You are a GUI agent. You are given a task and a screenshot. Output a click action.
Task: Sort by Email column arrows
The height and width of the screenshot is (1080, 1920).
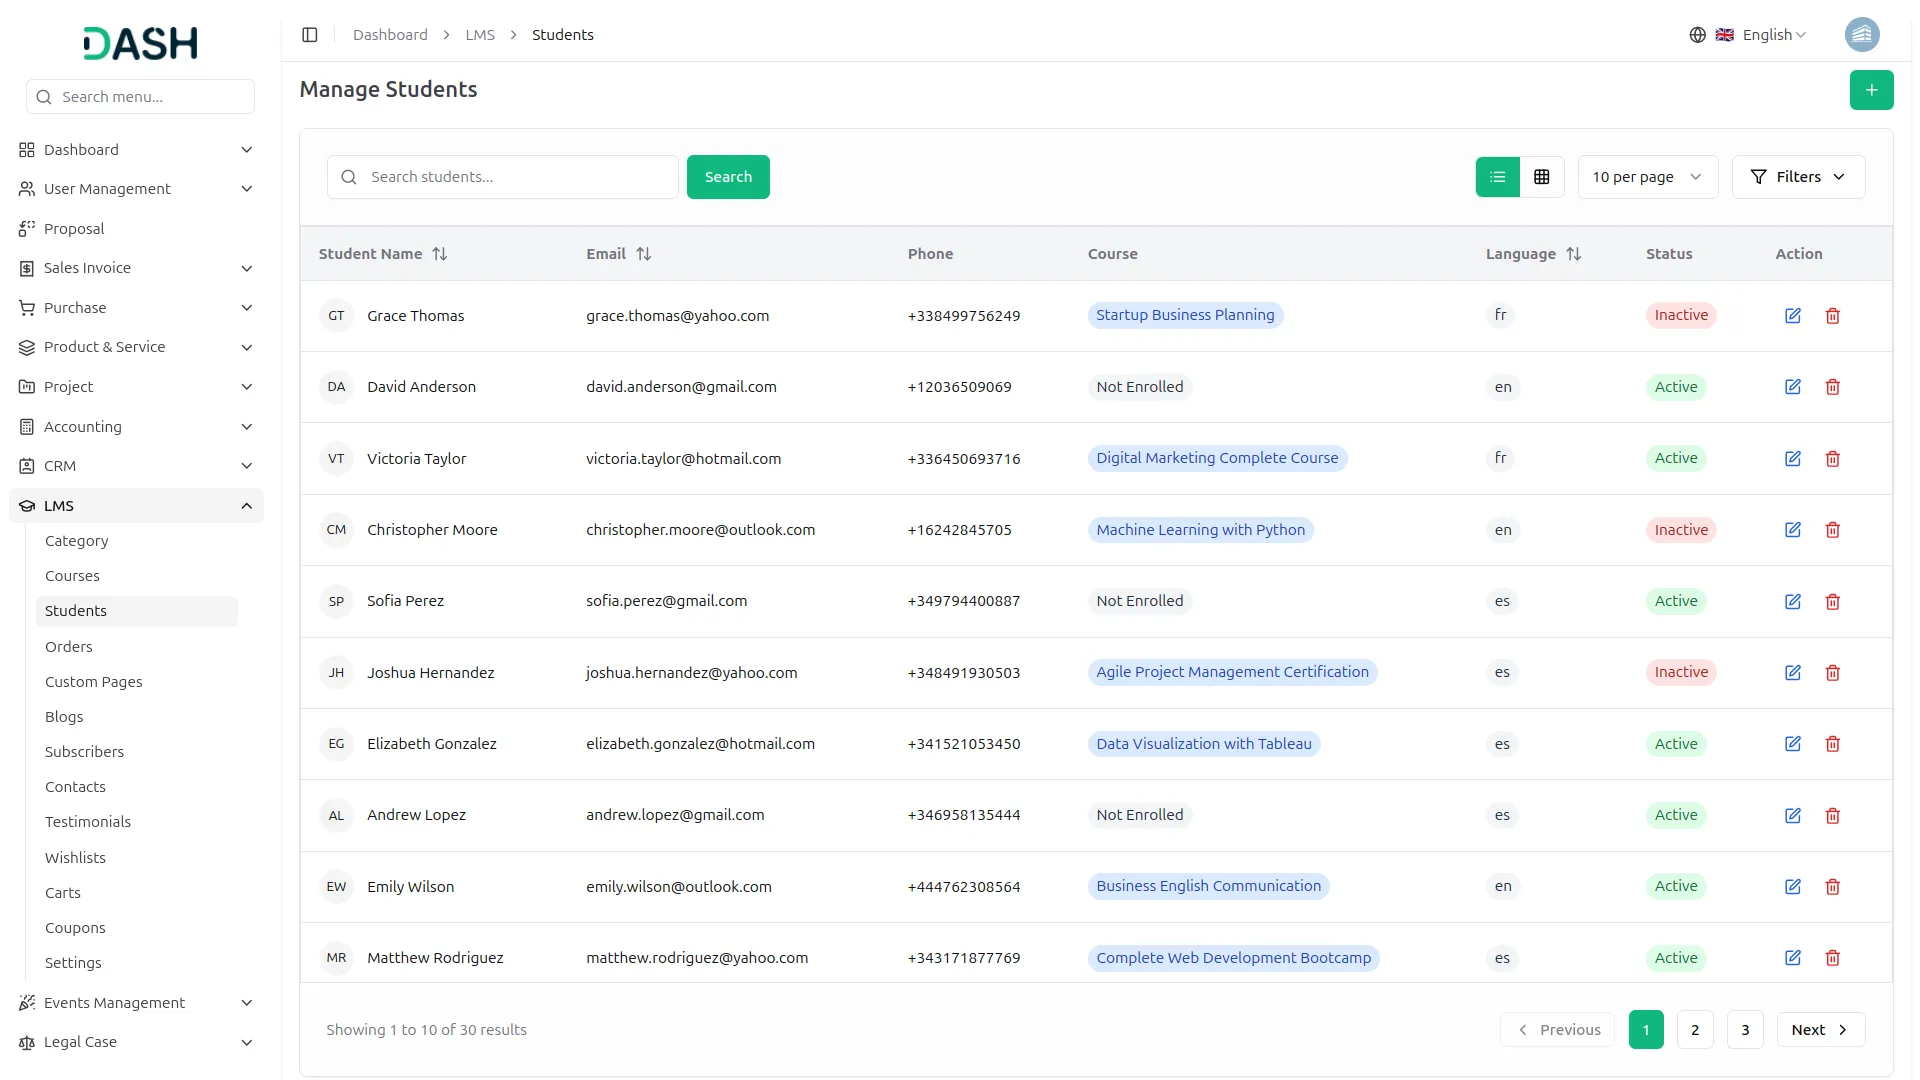[x=644, y=254]
